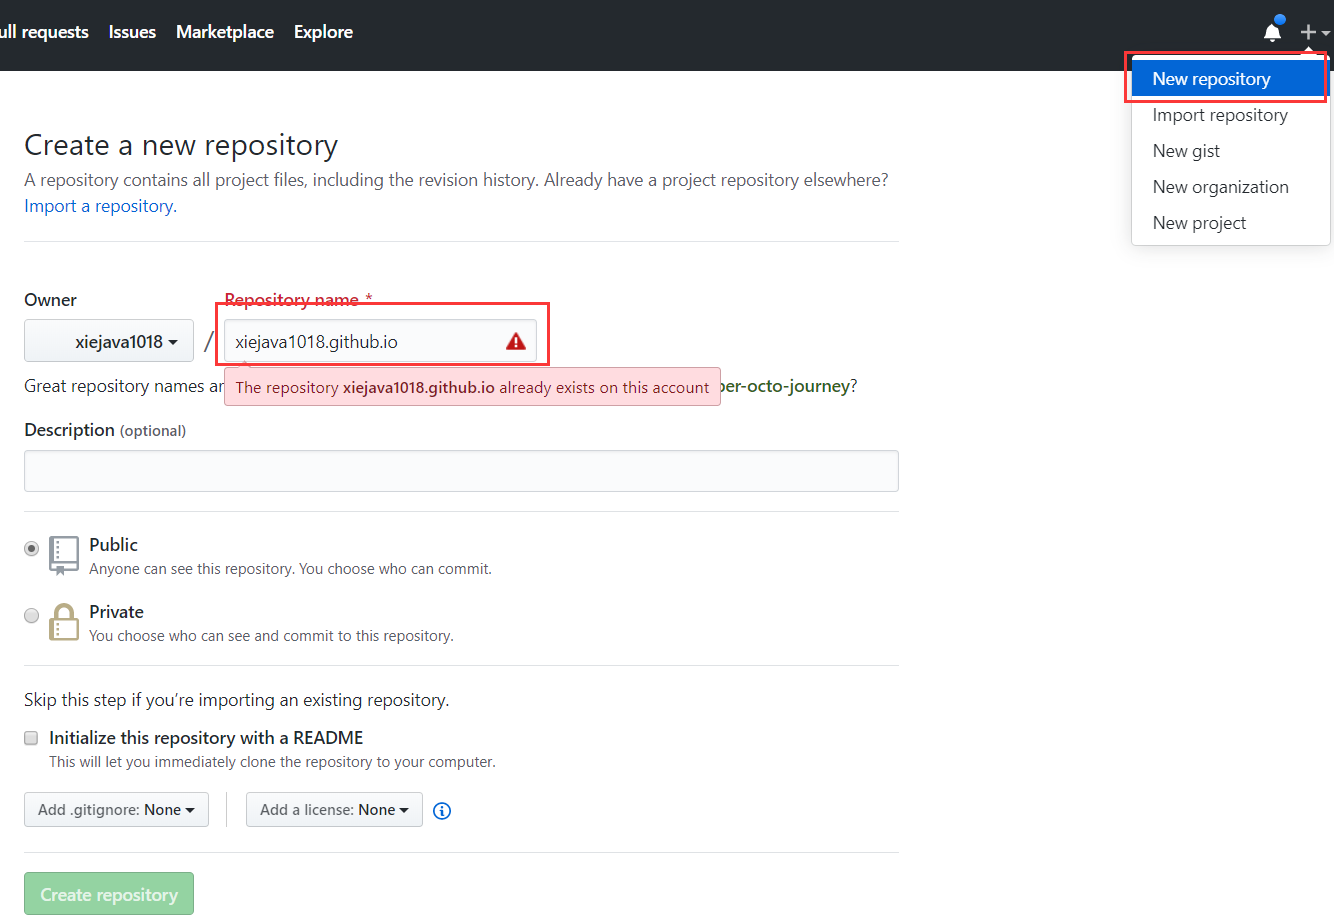
Task: Open the plus create-new menu
Action: click(x=1313, y=32)
